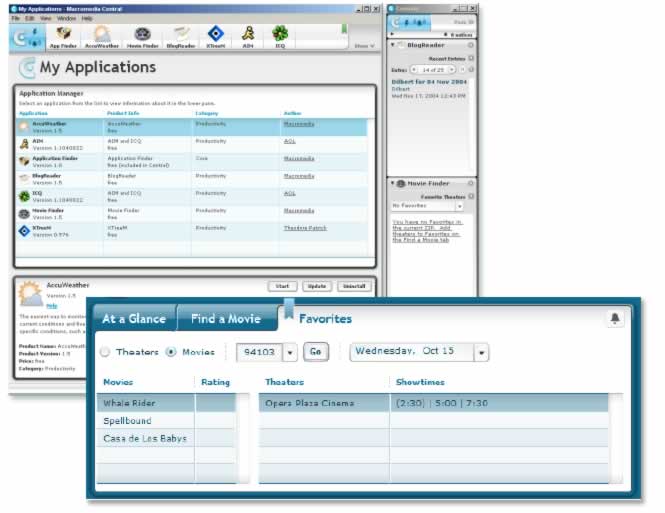Click BlogReader icon in the application list
Viewport: 665px width, 513px height.
24,179
